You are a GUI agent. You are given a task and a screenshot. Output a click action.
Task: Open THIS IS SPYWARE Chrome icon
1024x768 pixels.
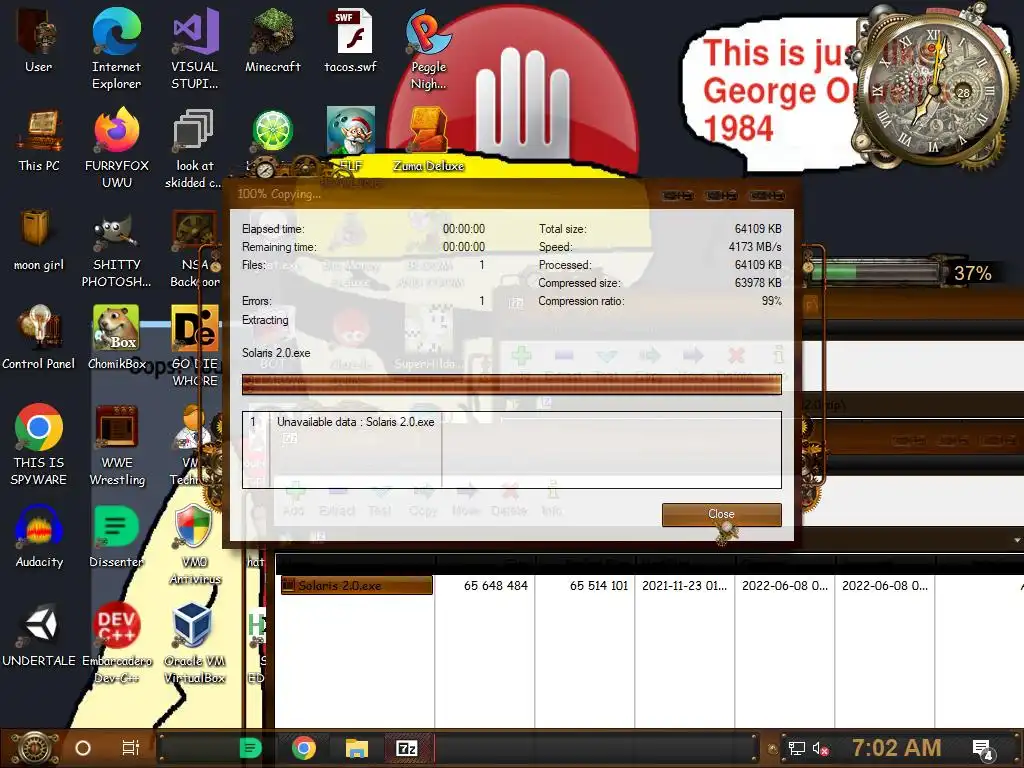pos(39,444)
